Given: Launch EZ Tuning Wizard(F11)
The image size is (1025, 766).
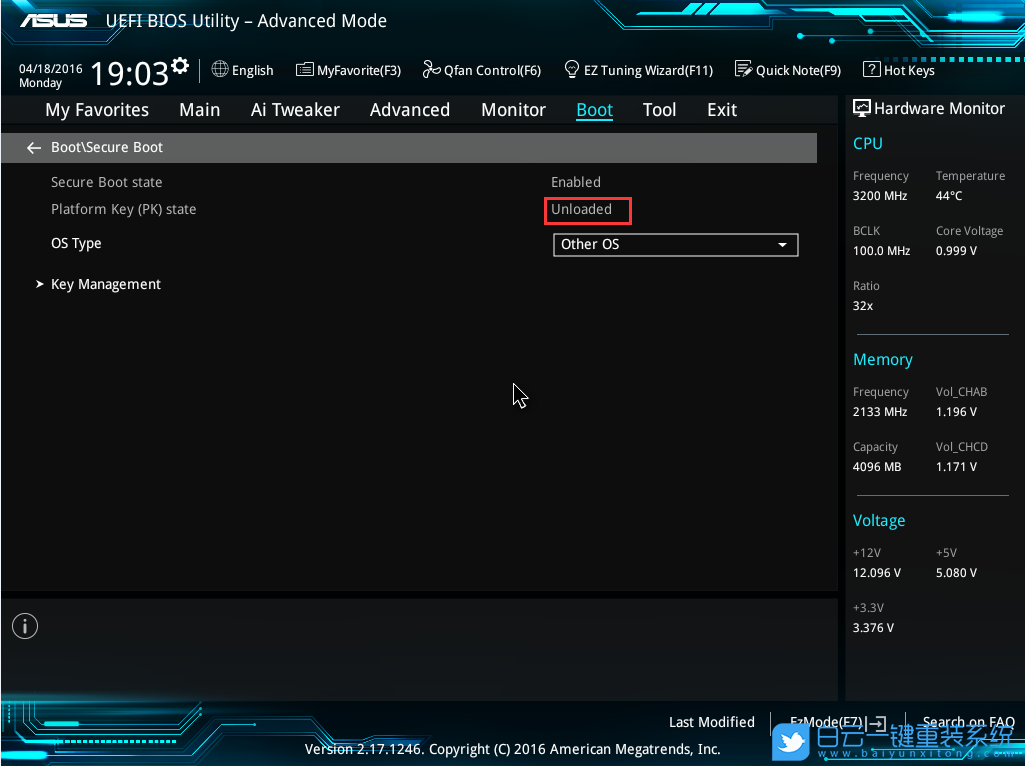Looking at the screenshot, I should 639,70.
